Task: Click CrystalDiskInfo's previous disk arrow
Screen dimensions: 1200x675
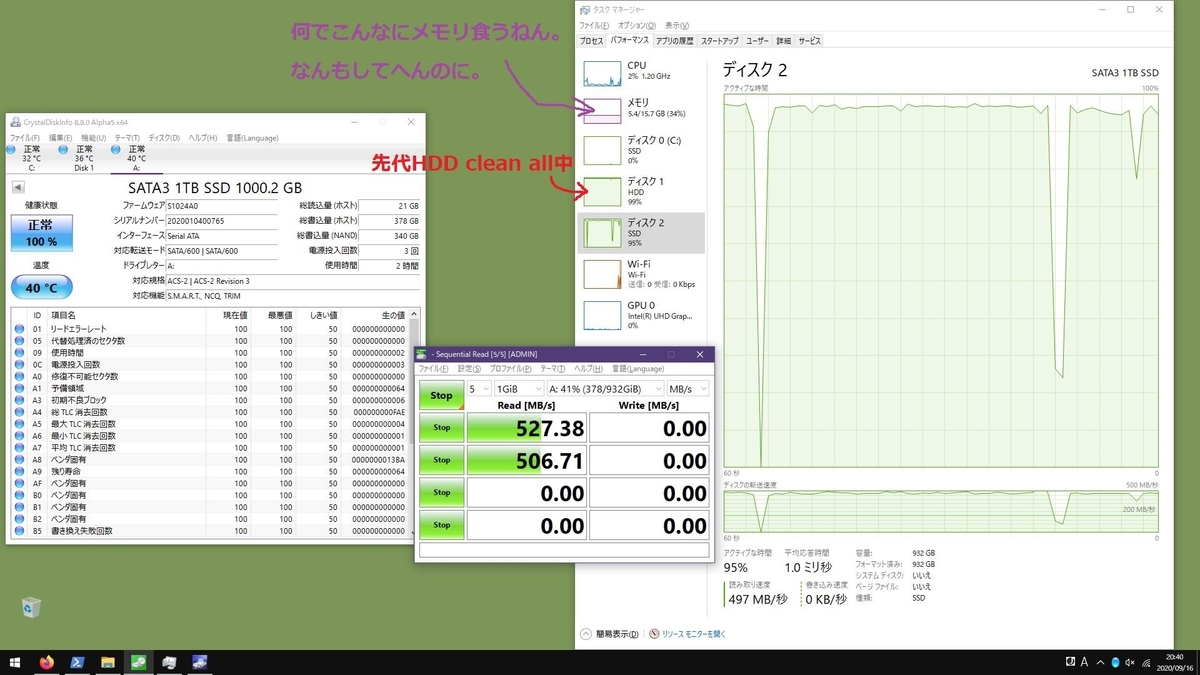Action: [18, 187]
